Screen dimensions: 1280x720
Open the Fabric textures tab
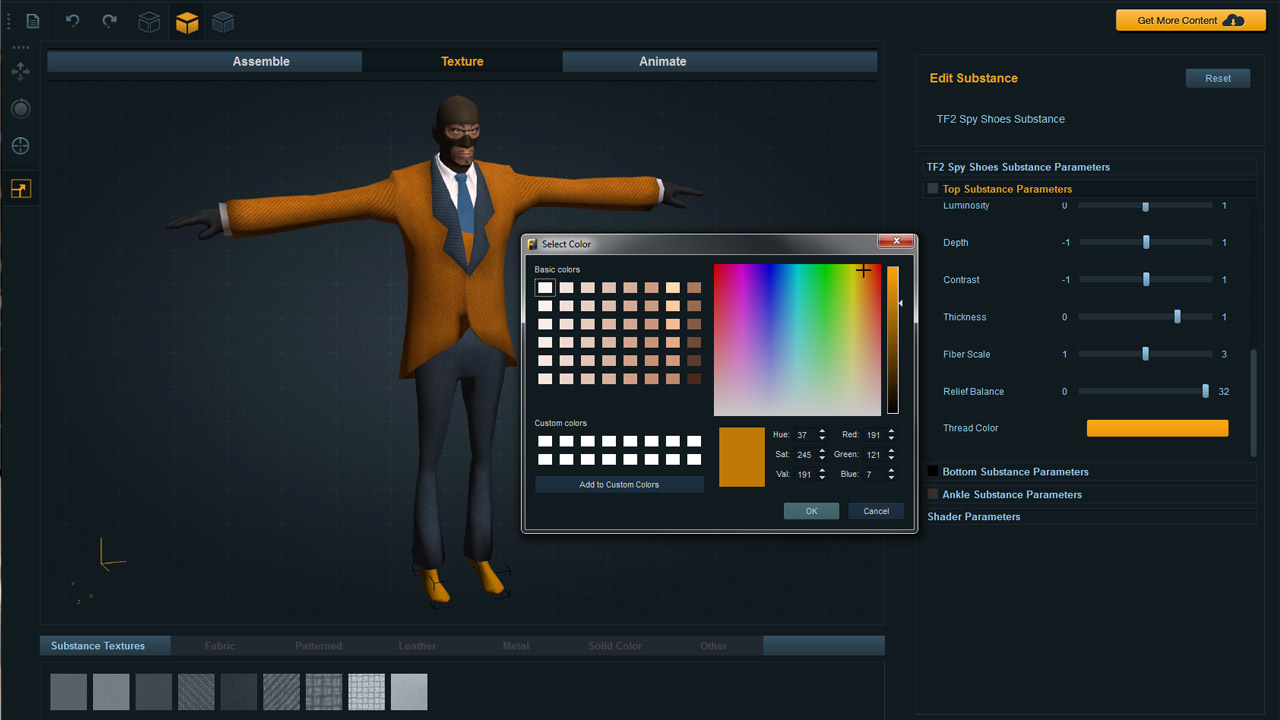tap(220, 646)
